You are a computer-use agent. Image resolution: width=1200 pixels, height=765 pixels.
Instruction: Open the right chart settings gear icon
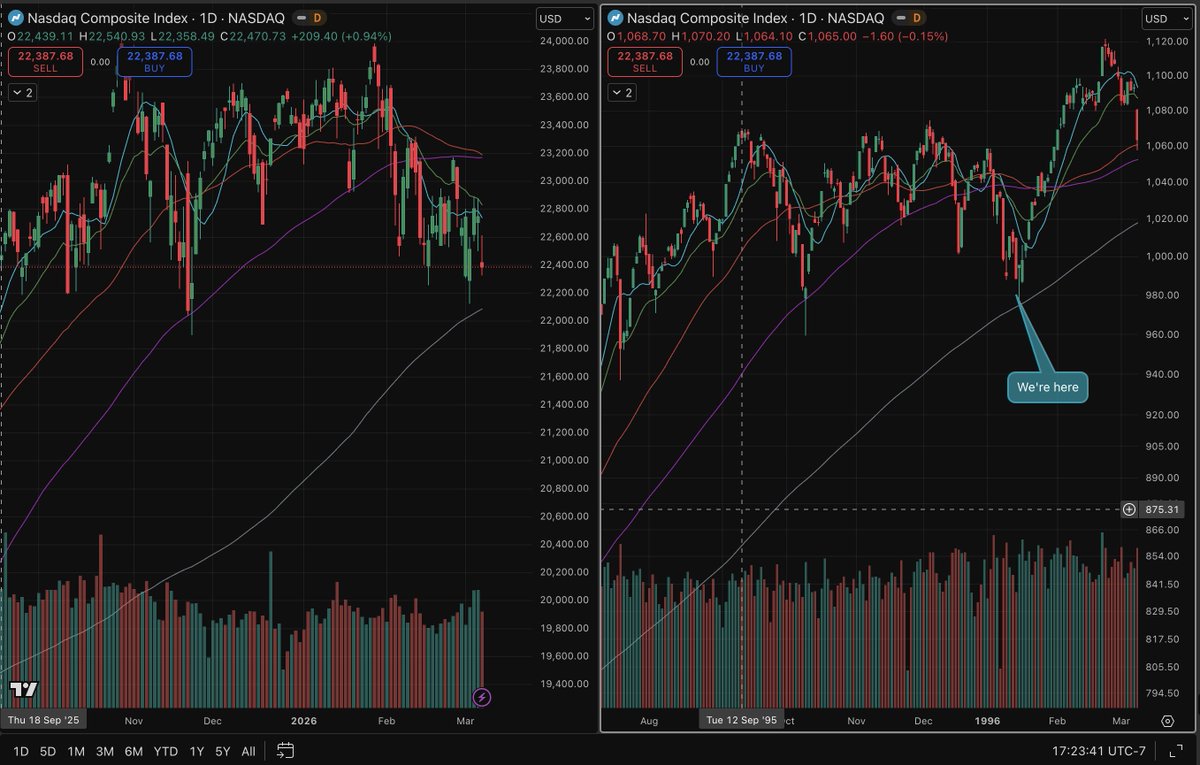1167,721
